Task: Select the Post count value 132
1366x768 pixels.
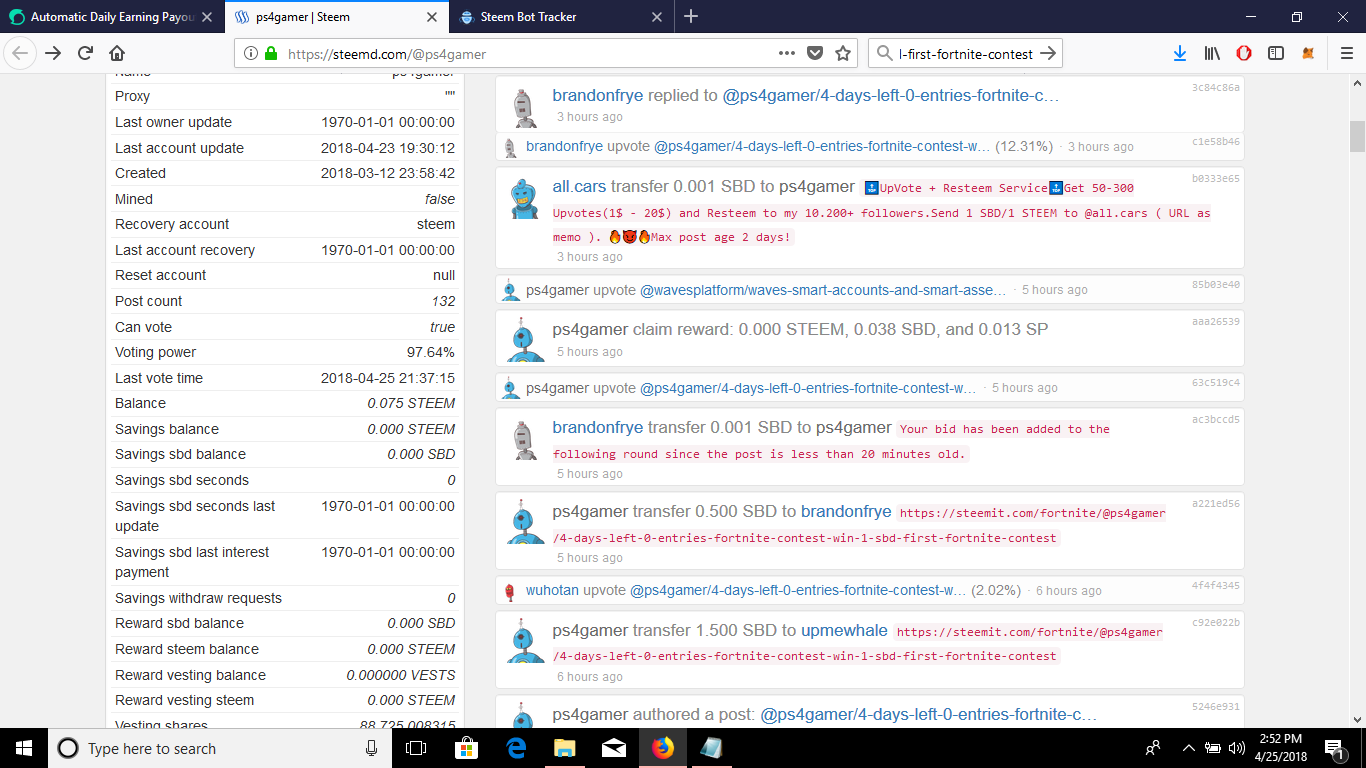Action: [x=443, y=301]
